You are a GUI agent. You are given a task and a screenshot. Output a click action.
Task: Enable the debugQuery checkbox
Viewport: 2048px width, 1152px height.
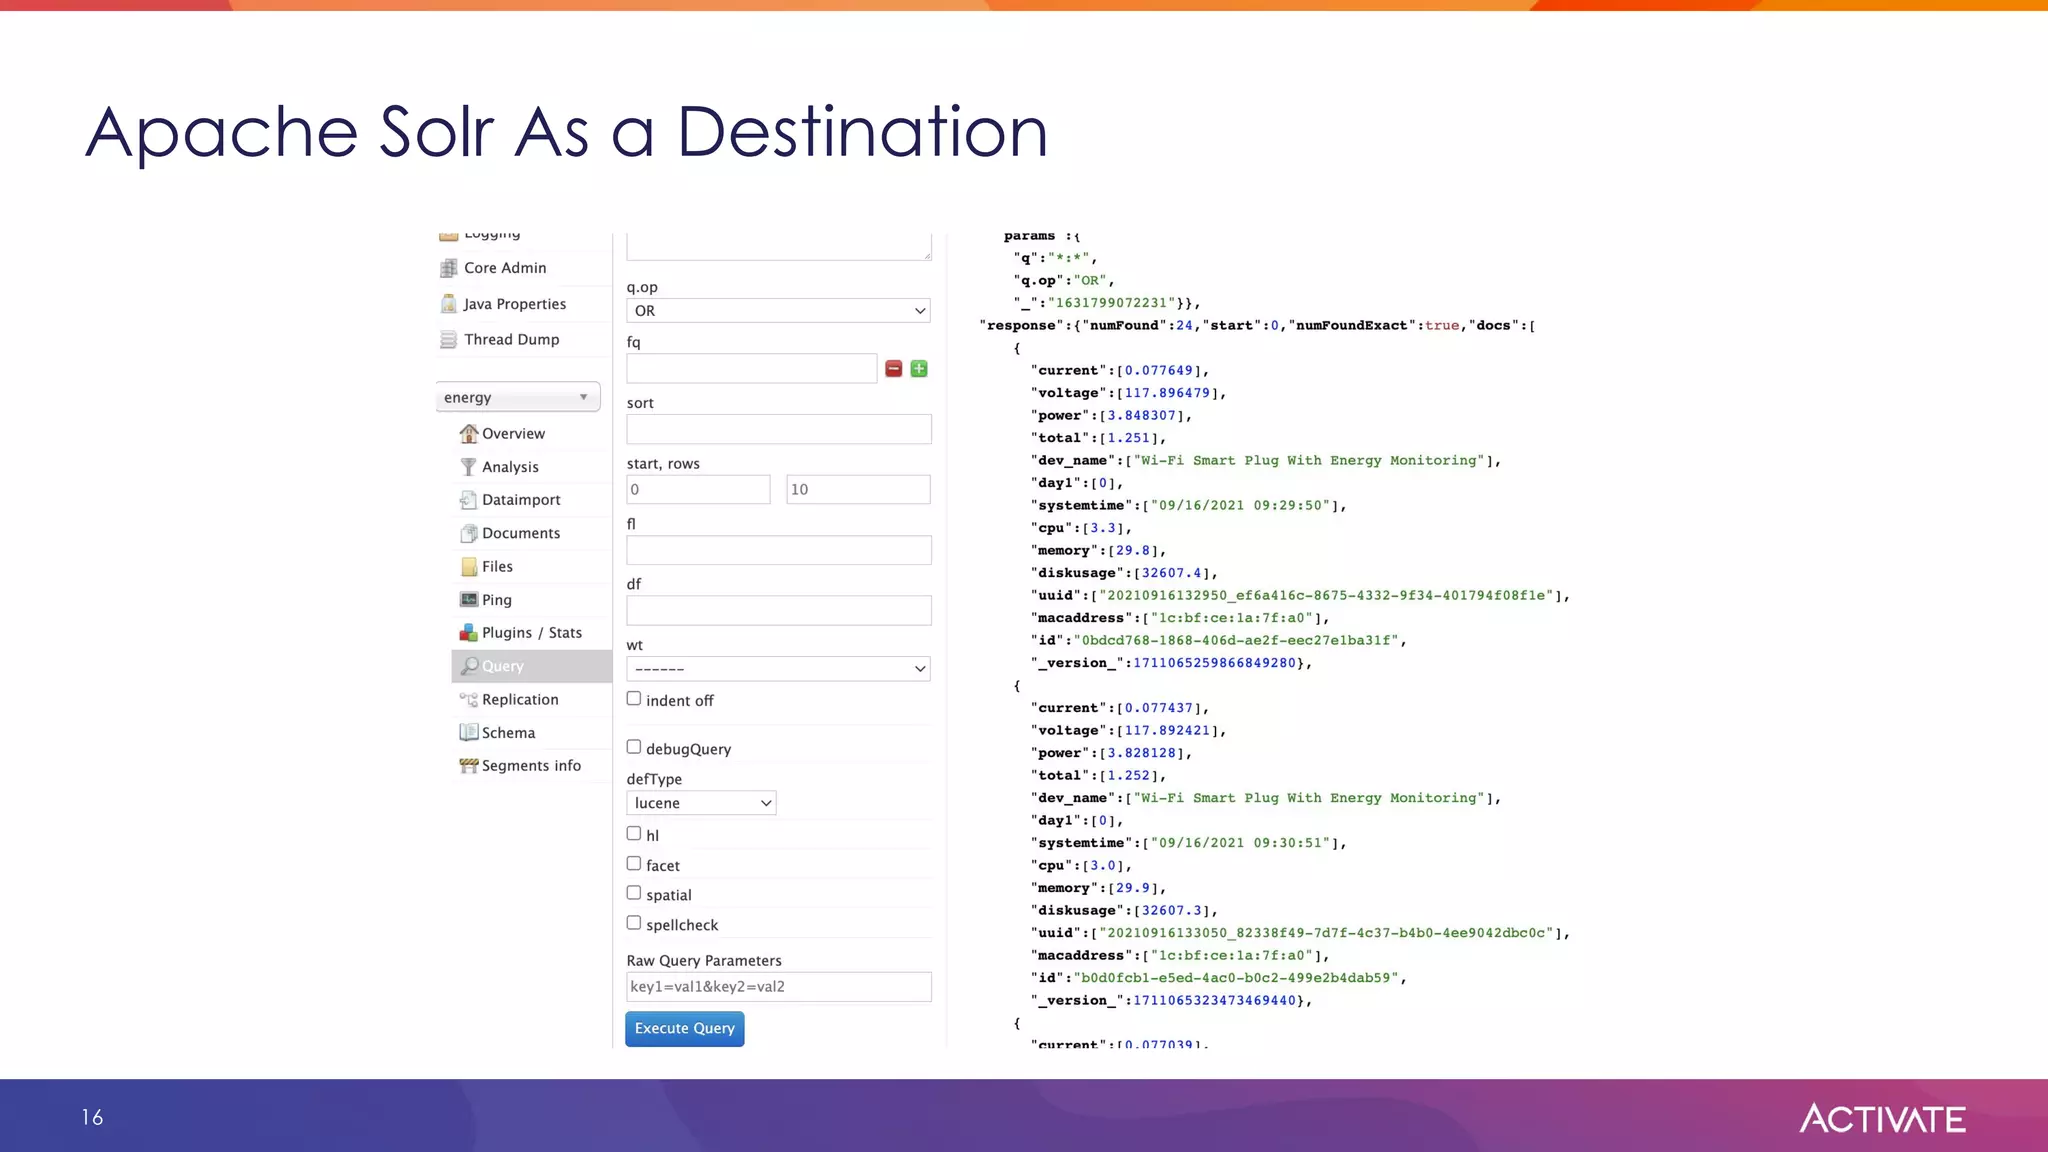(x=634, y=747)
